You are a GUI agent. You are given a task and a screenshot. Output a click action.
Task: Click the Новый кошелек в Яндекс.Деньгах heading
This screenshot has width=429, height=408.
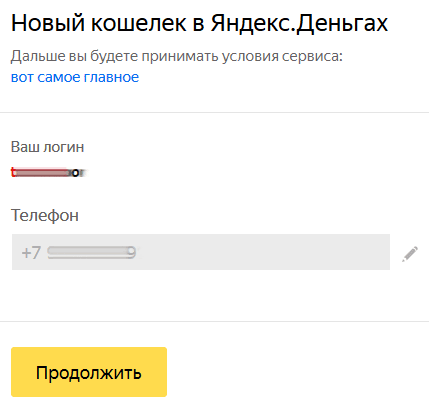pos(200,23)
